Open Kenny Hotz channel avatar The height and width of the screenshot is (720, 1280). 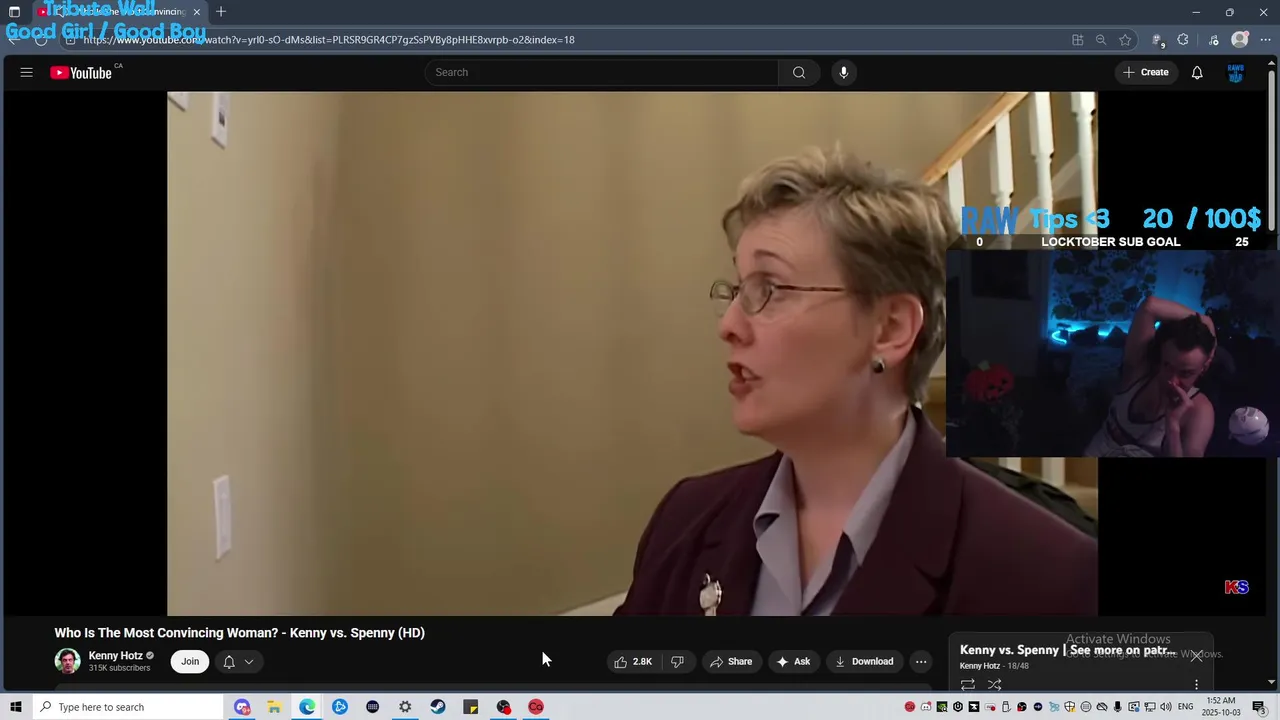point(67,661)
